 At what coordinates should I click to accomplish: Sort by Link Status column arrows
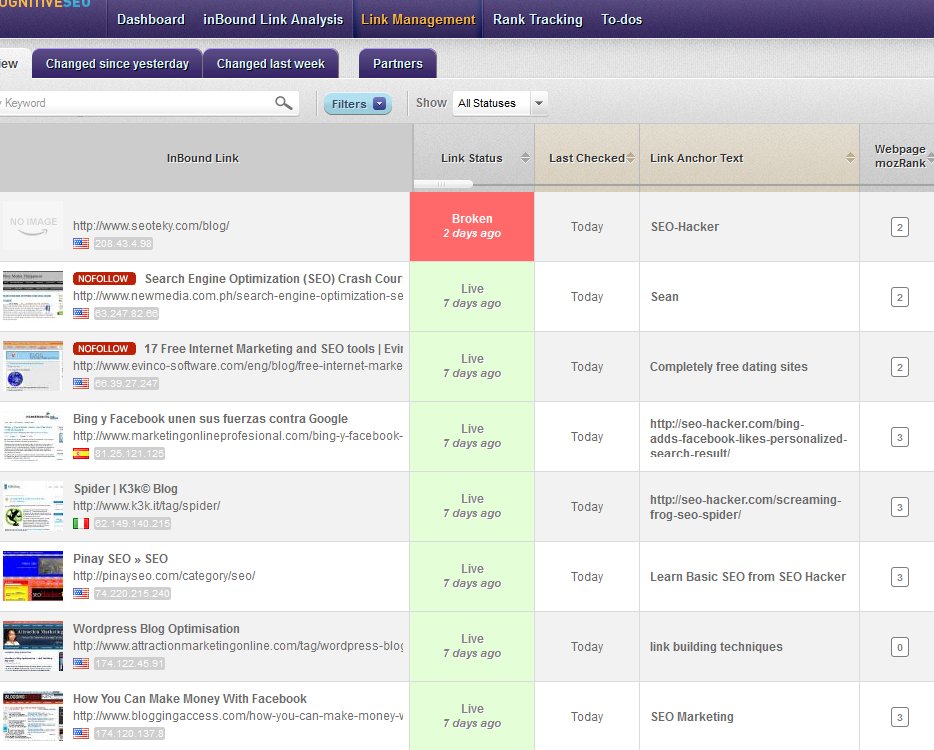tap(525, 158)
